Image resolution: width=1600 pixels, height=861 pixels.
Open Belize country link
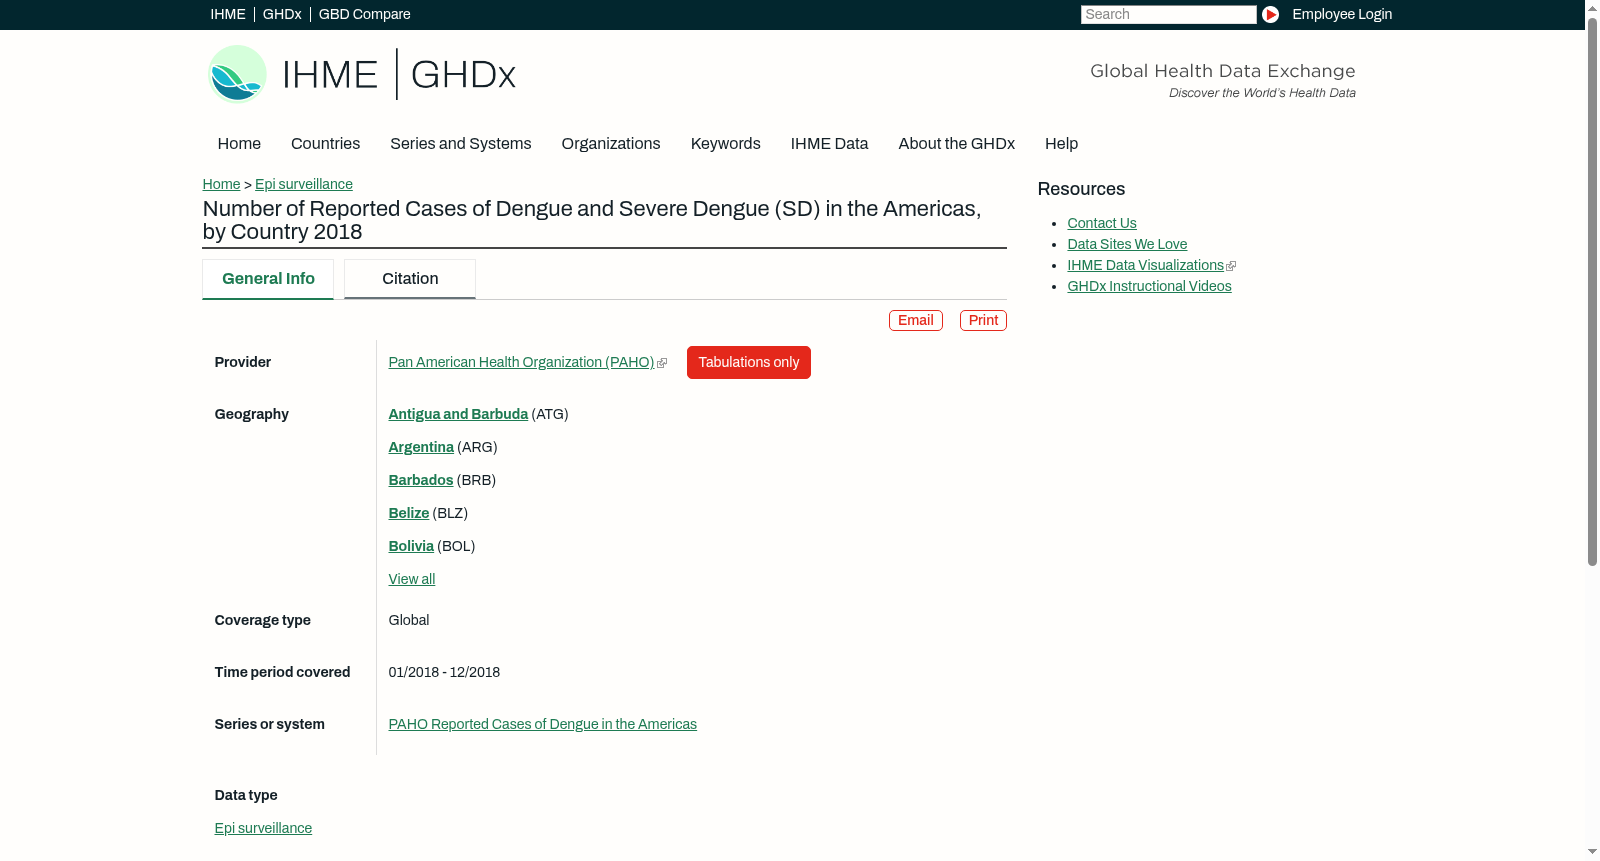409,513
